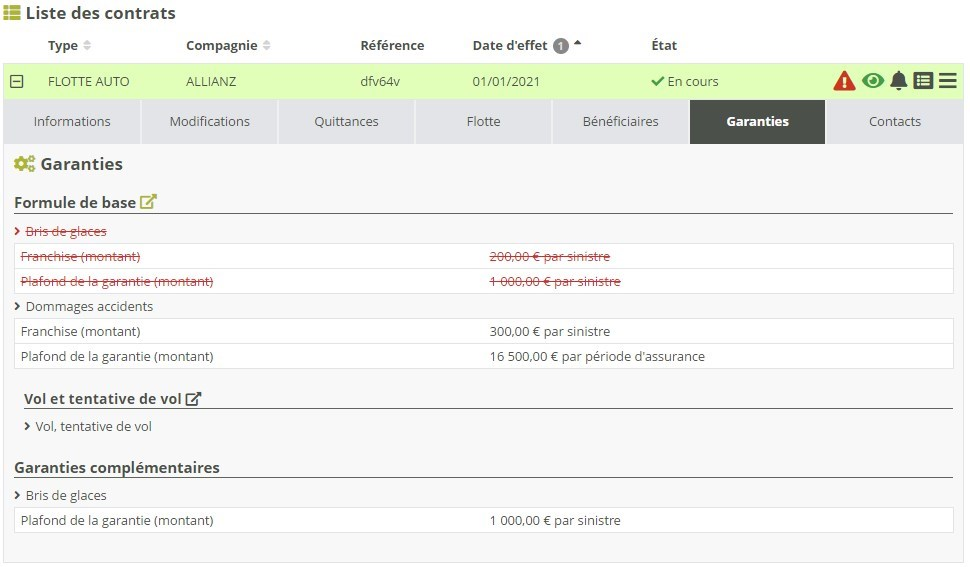Open the hamburger menu for the contract
Image resolution: width=970 pixels, height=567 pixels.
click(947, 81)
